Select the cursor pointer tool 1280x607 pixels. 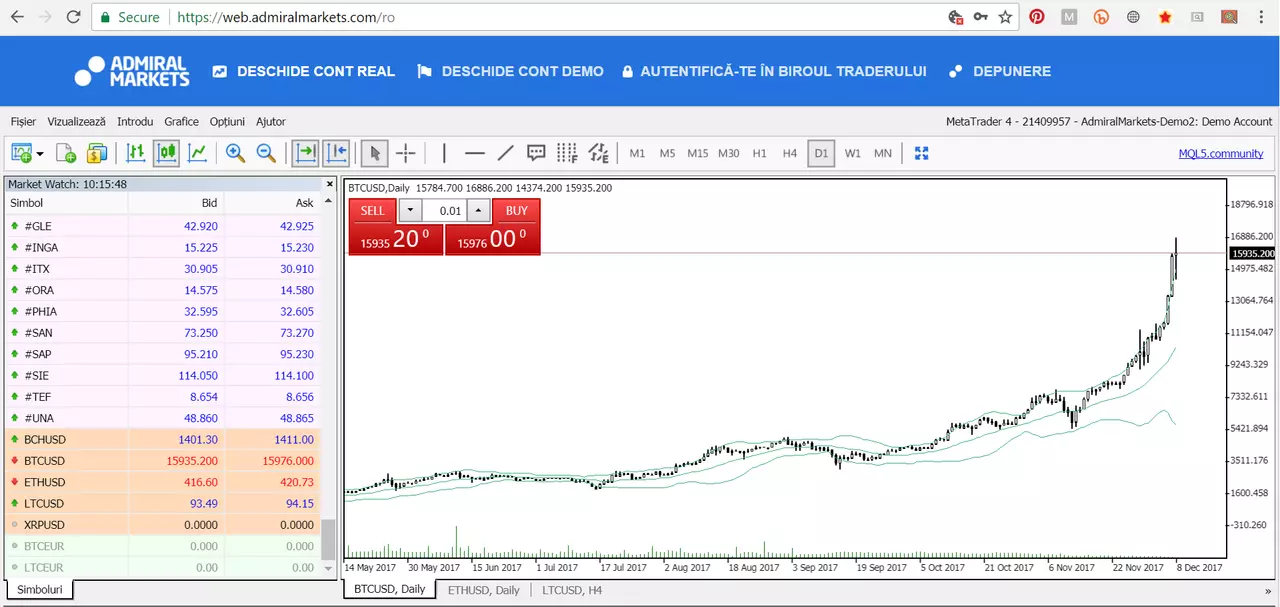(x=375, y=153)
